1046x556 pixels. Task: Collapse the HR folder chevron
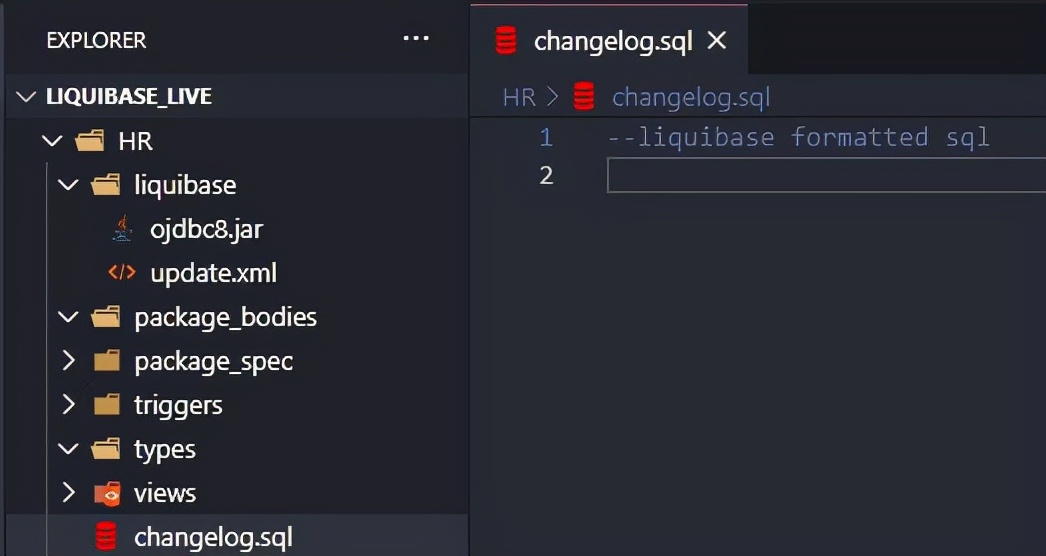point(52,141)
